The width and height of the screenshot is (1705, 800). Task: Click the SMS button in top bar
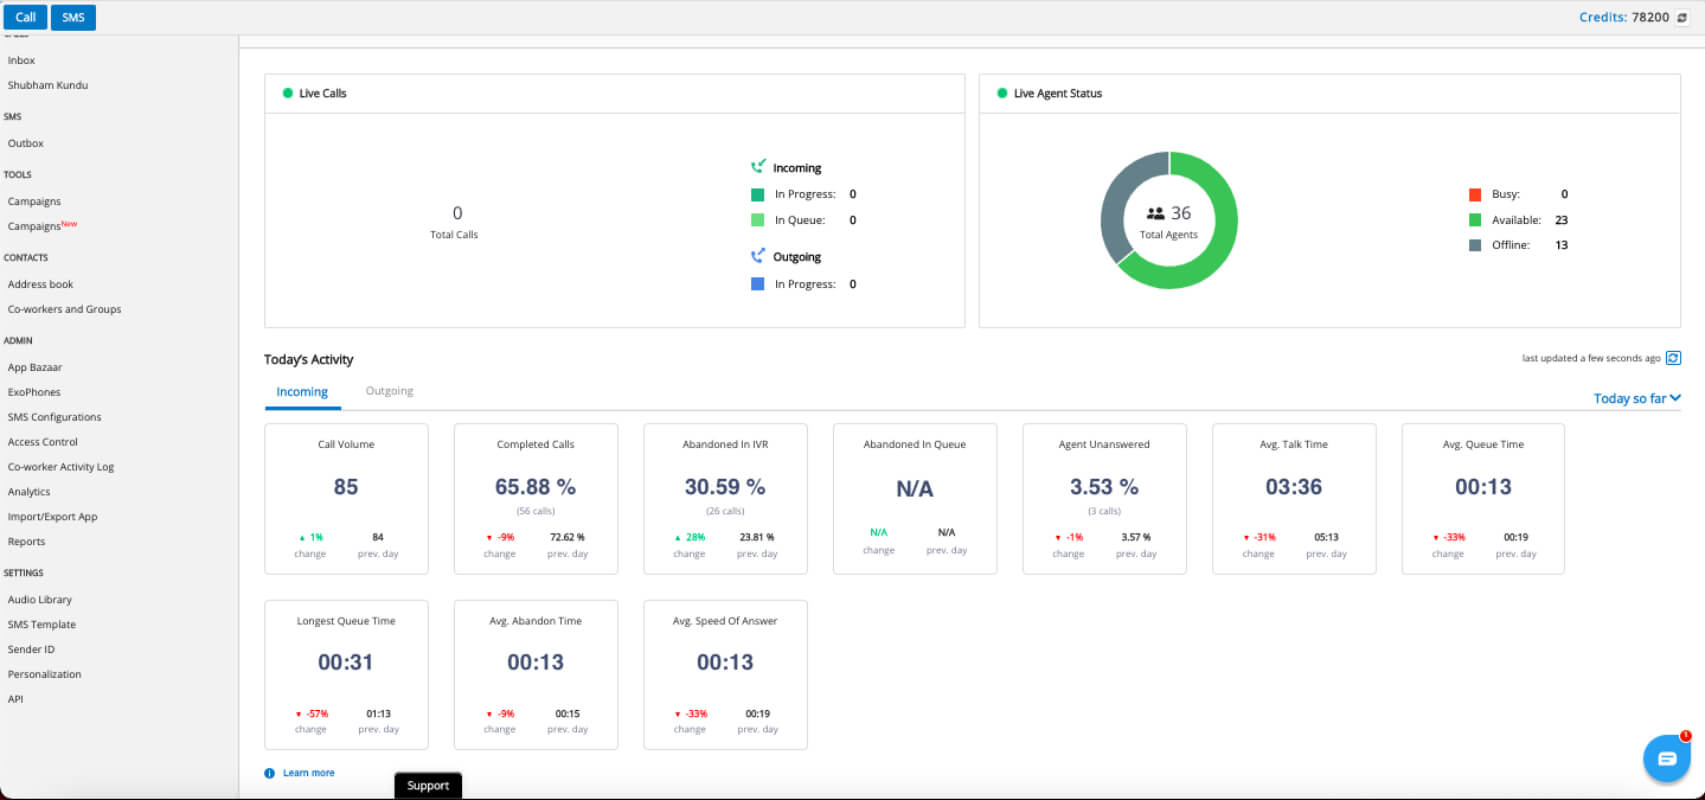(73, 17)
